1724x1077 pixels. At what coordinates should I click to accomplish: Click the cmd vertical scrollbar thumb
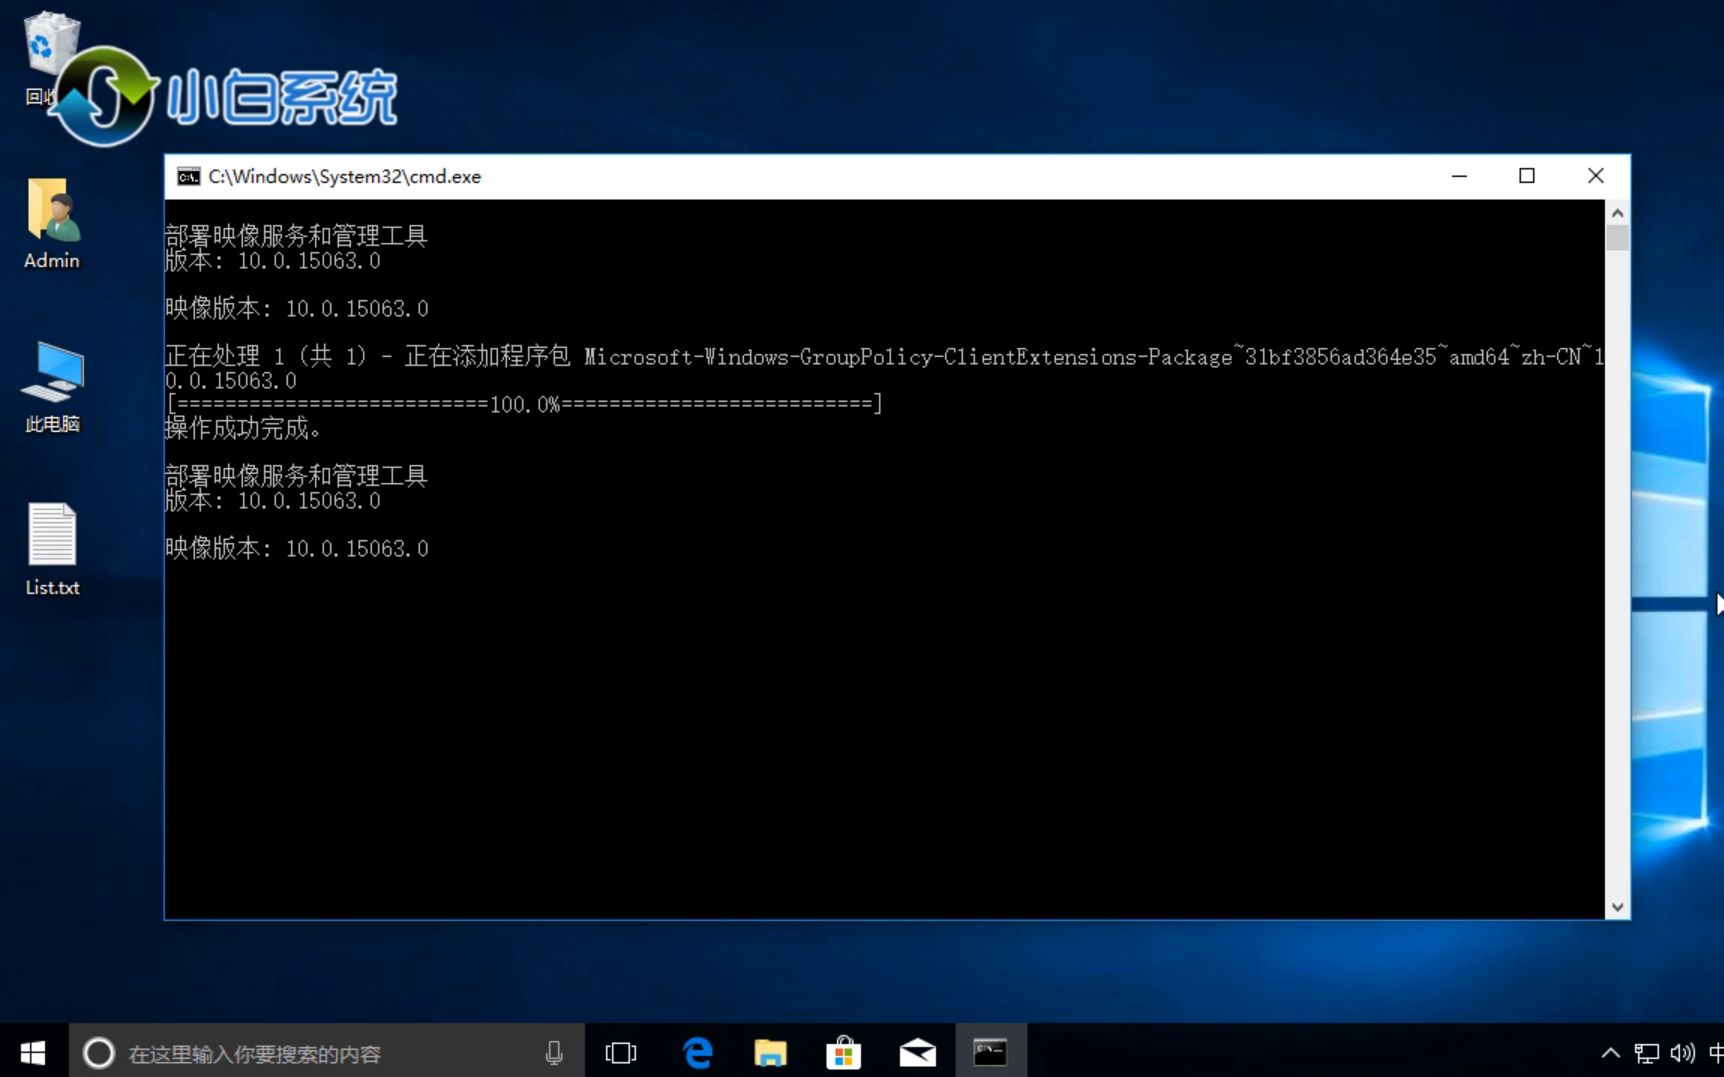pos(1617,238)
